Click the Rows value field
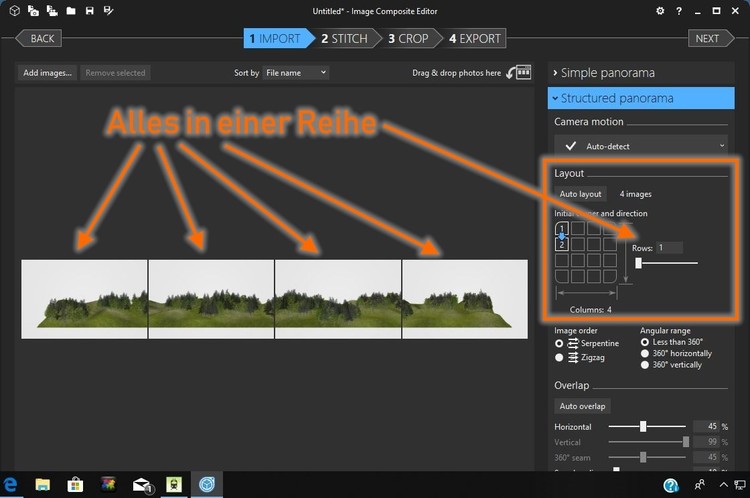 pyautogui.click(x=669, y=247)
